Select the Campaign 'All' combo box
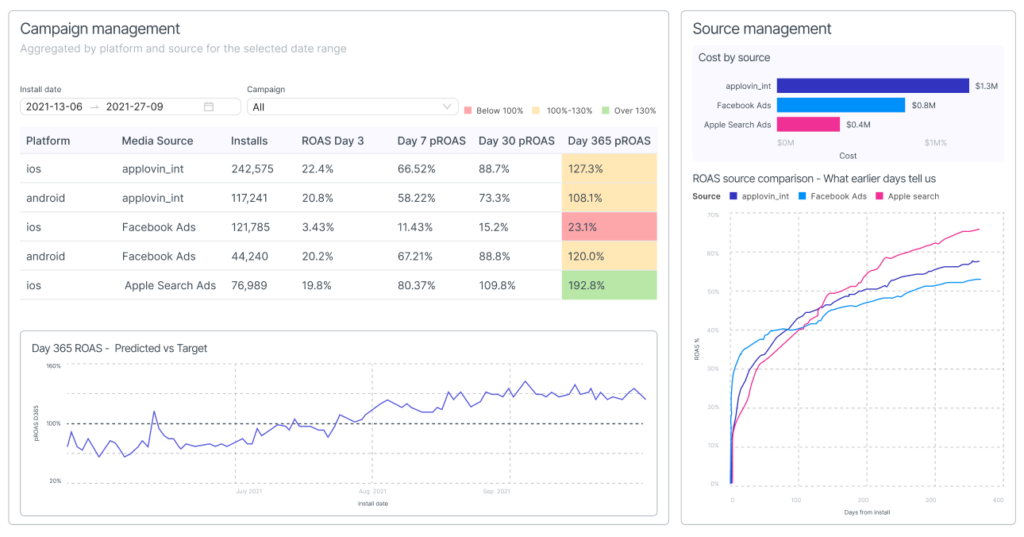Image resolution: width=1024 pixels, height=537 pixels. pos(351,106)
